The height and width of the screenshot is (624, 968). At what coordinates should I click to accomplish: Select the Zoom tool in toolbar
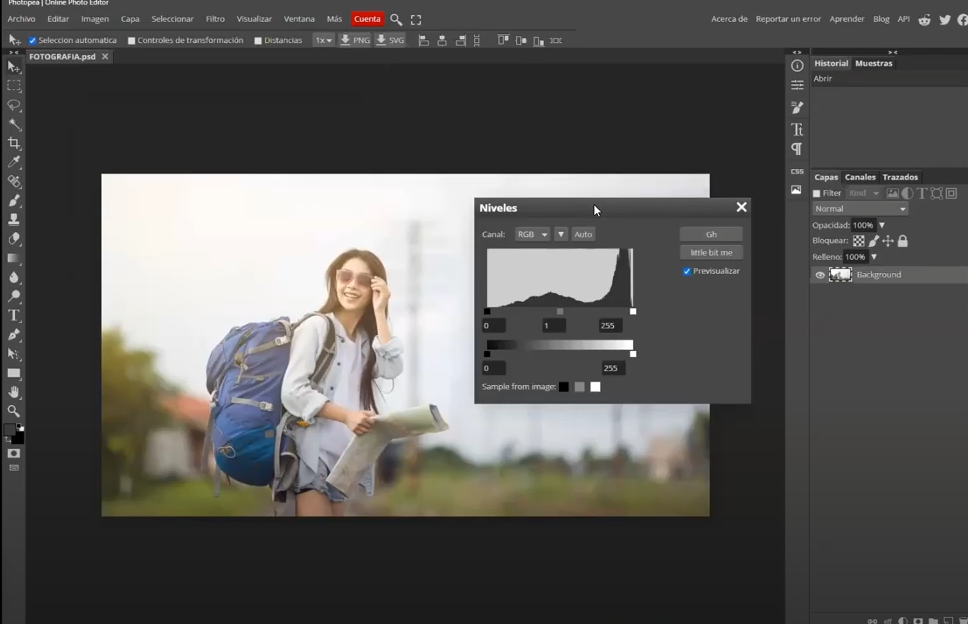tap(14, 411)
